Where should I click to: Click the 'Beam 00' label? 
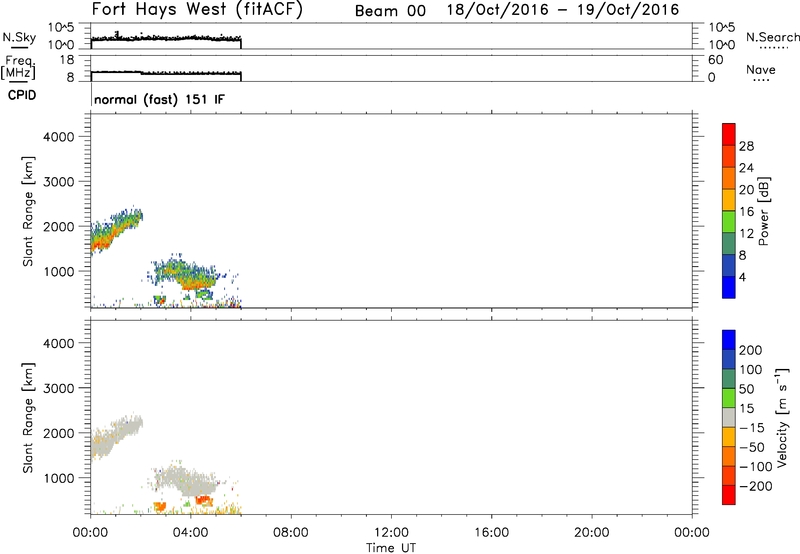[390, 11]
